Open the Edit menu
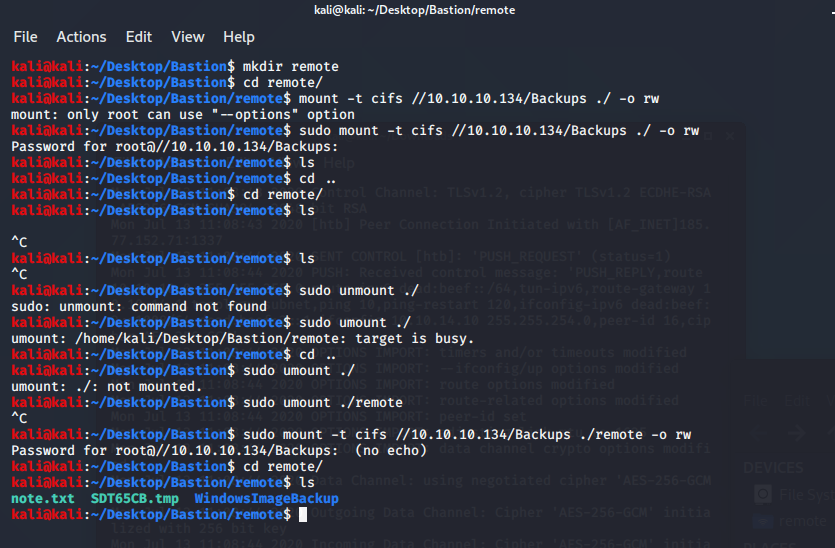 pyautogui.click(x=139, y=37)
